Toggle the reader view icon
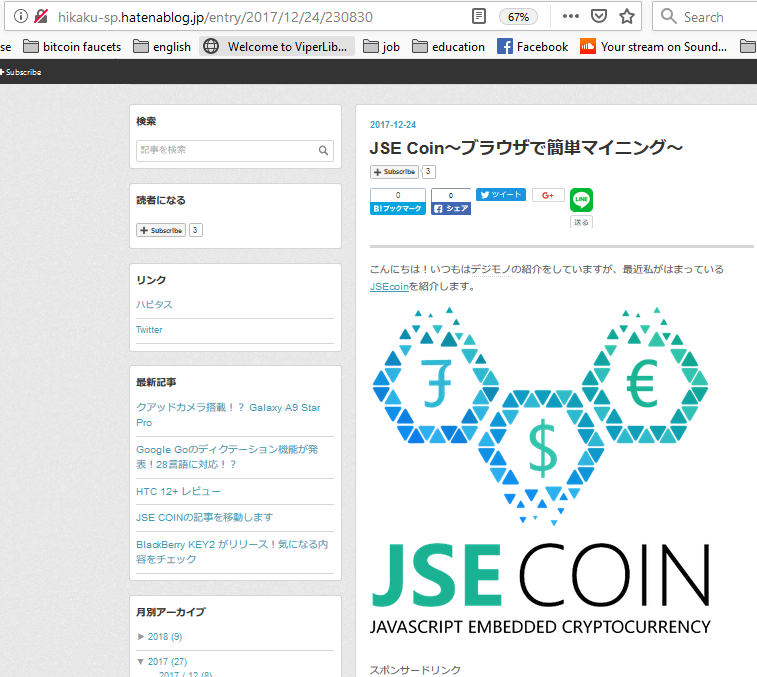757x677 pixels. click(478, 16)
